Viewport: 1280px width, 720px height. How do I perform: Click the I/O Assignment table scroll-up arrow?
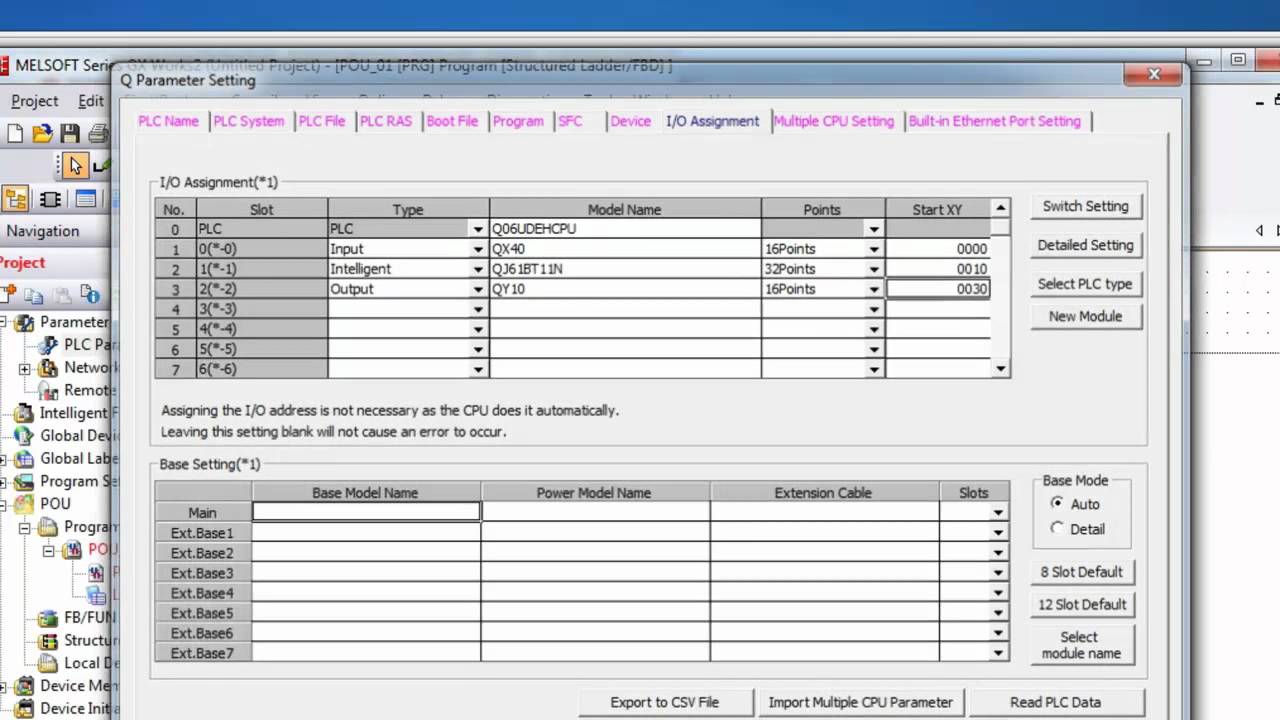(x=1001, y=208)
